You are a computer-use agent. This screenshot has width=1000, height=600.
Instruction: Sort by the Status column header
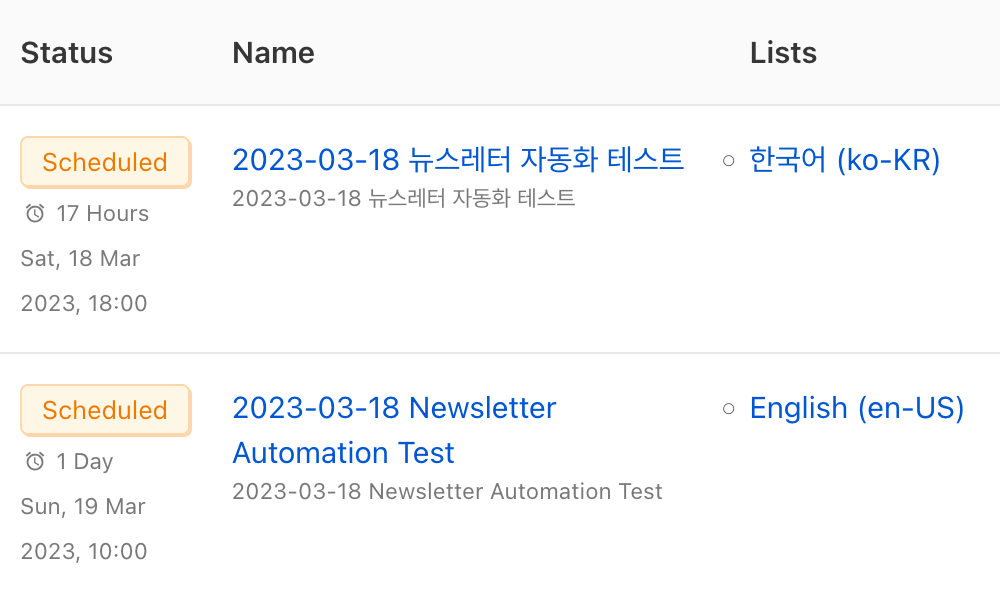[67, 53]
